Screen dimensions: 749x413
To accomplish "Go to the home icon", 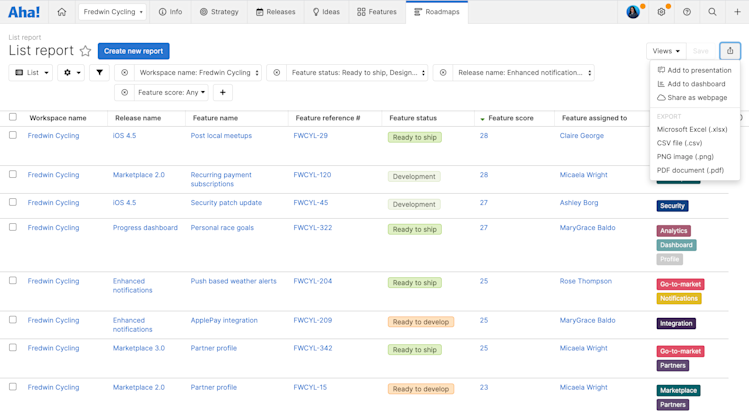I will point(62,12).
